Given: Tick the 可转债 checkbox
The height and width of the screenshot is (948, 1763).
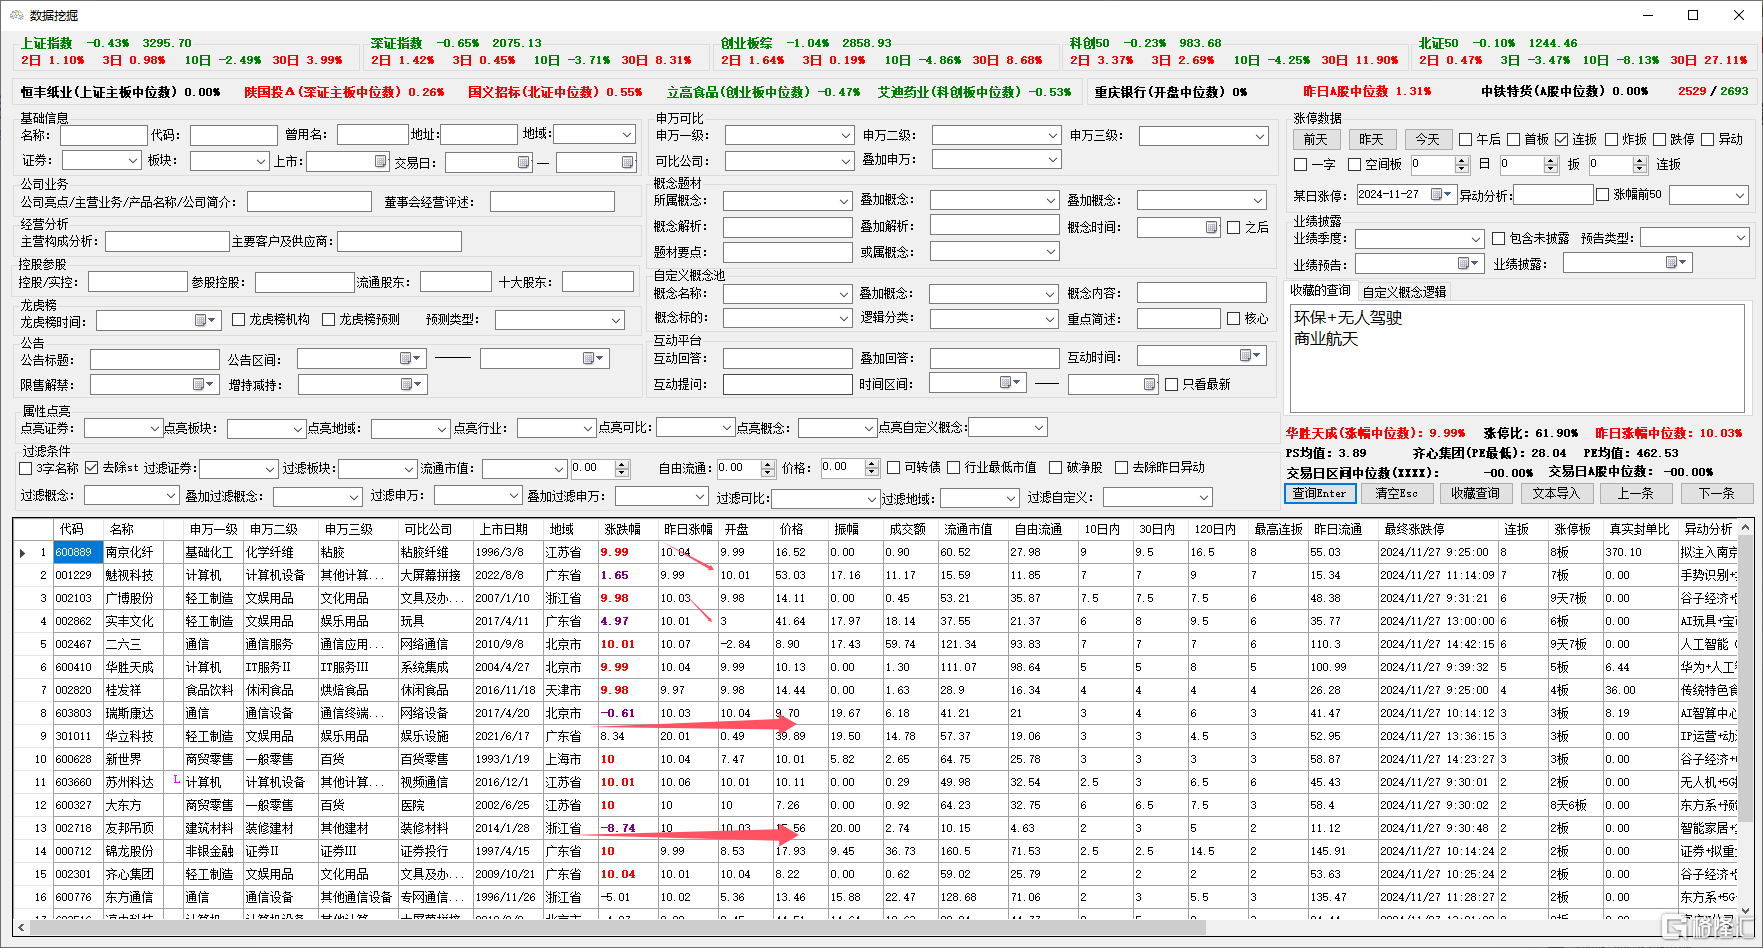Looking at the screenshot, I should click(894, 468).
